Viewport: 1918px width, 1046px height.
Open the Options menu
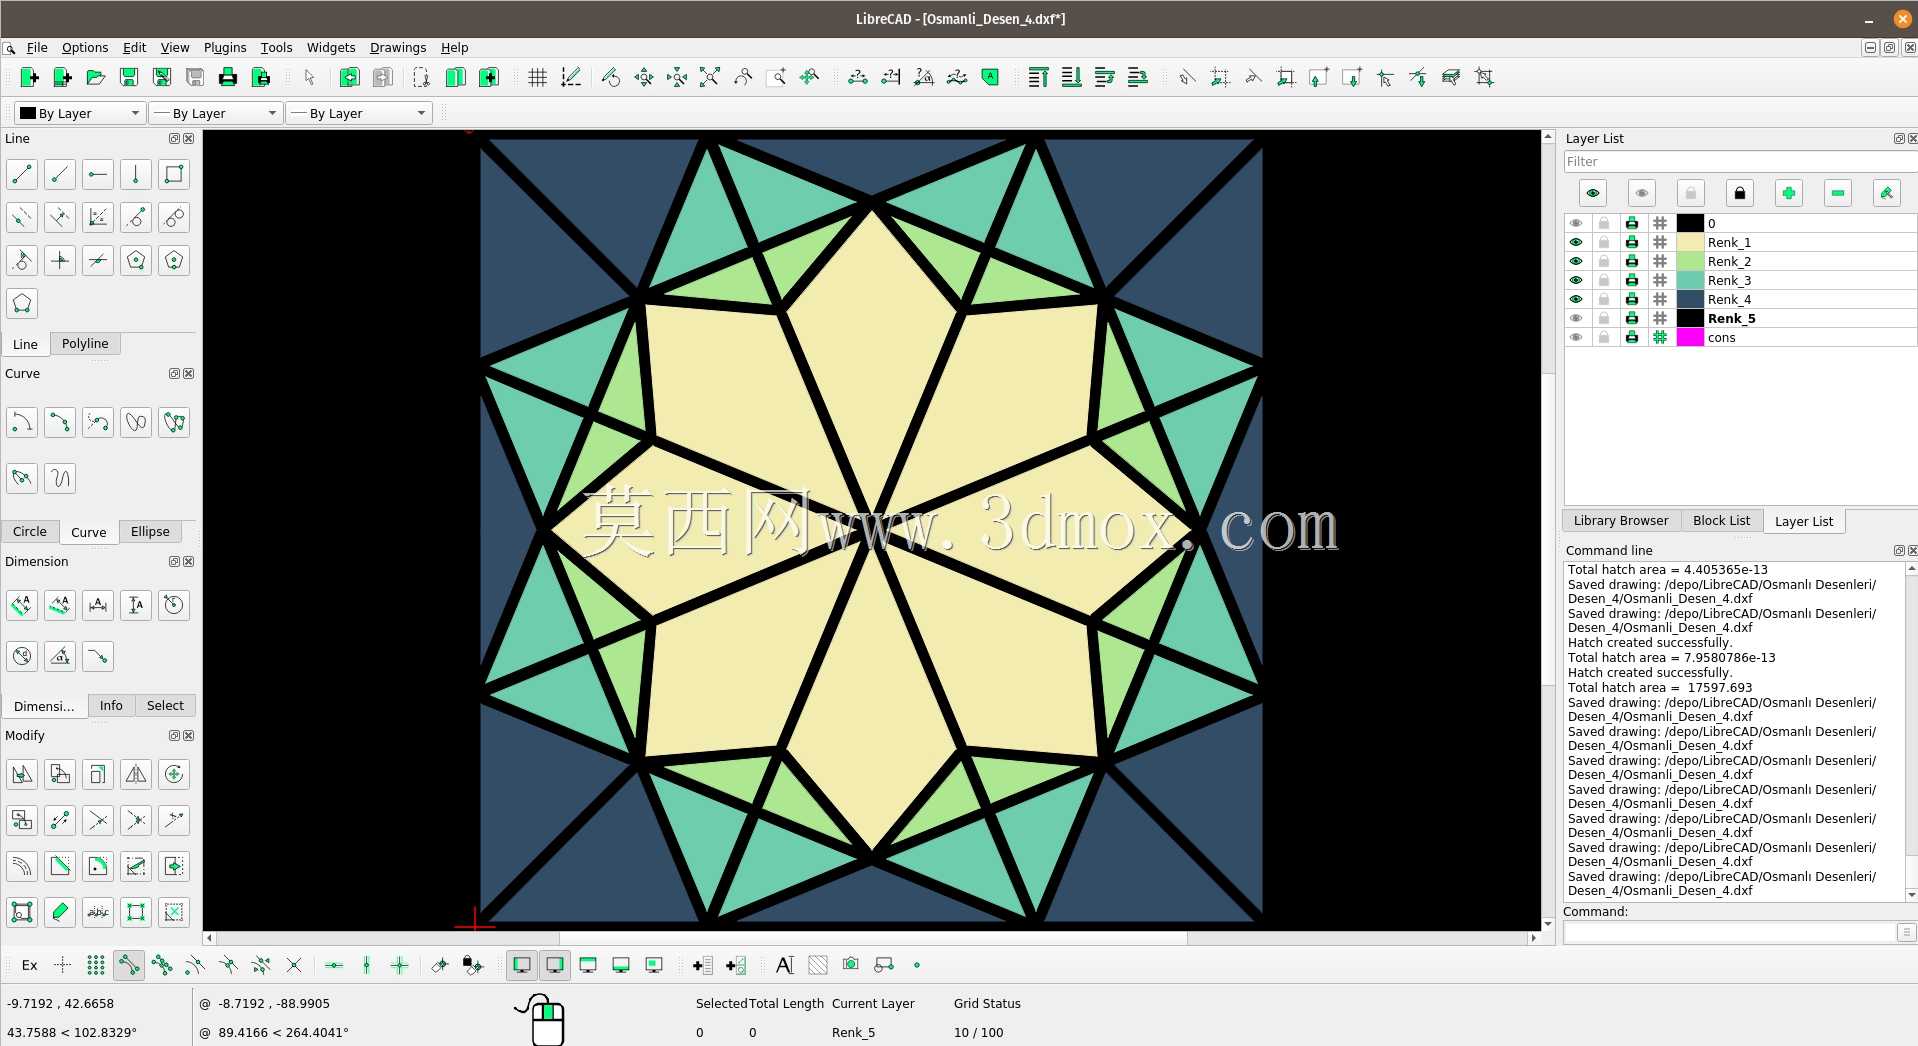tap(85, 47)
